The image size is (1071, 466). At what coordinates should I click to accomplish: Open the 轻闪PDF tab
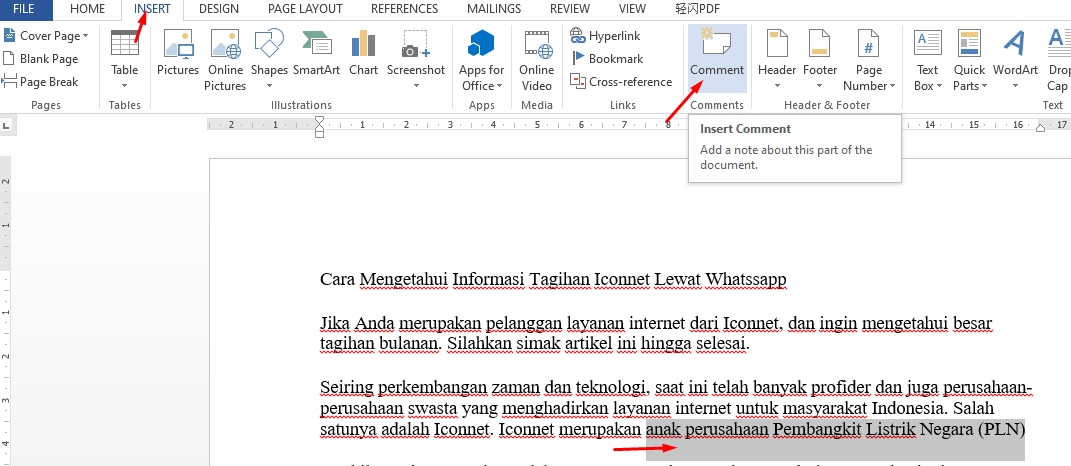697,10
